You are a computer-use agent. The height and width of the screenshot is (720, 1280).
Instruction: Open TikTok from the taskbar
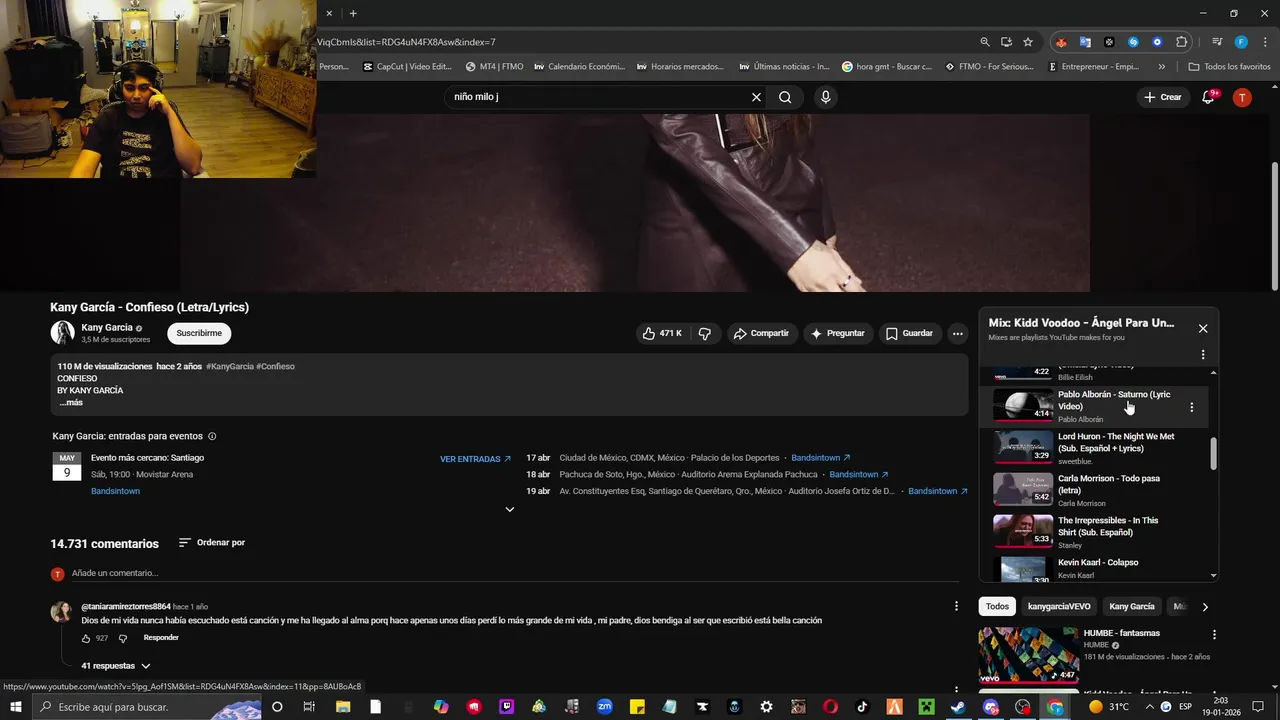click(x=862, y=707)
